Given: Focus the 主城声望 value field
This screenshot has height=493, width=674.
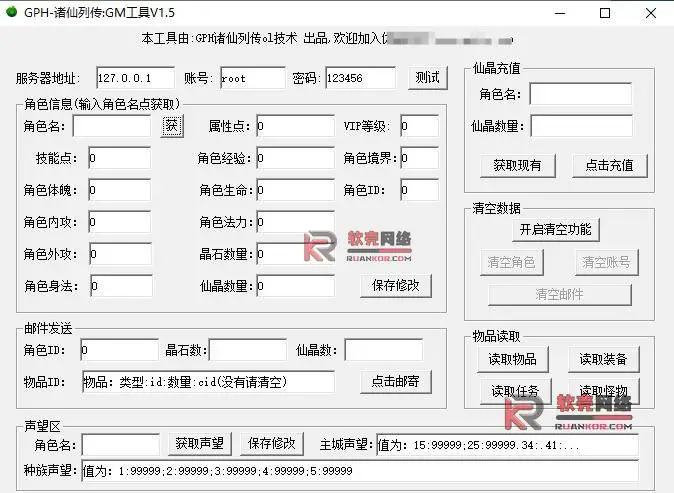Looking at the screenshot, I should [507, 445].
